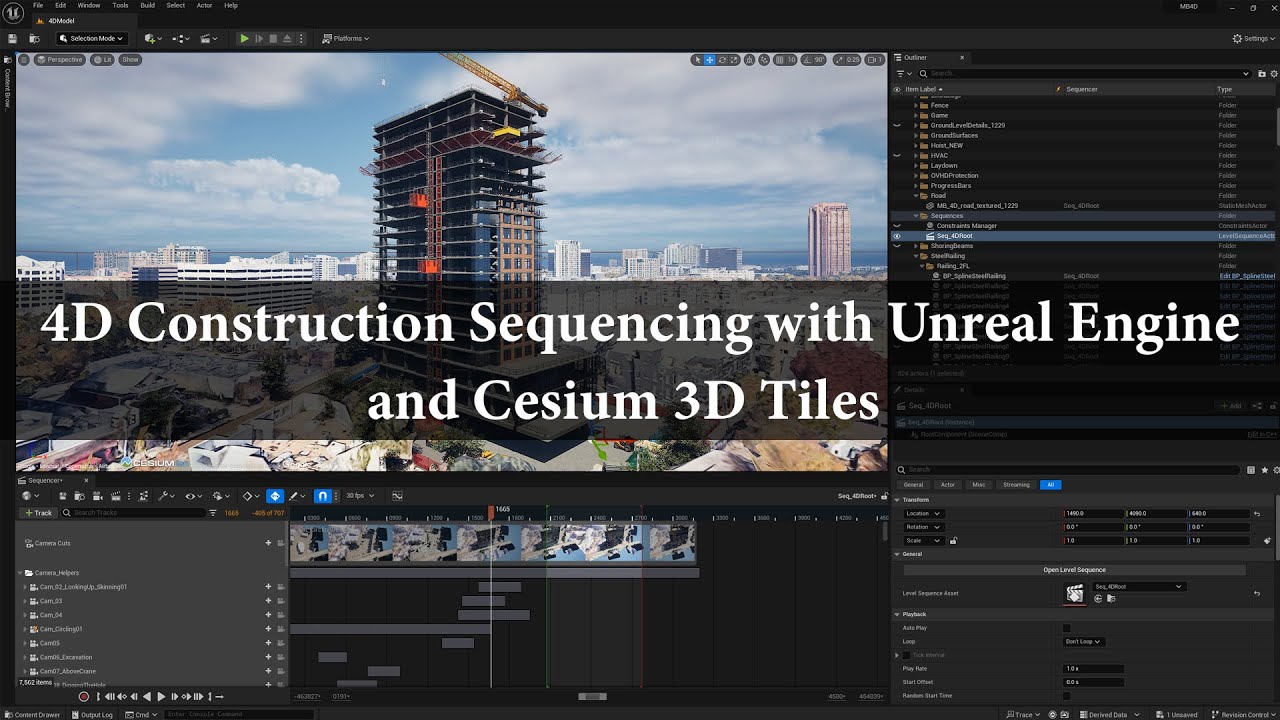1280x720 pixels.
Task: Click green Play in editor button
Action: [x=244, y=38]
